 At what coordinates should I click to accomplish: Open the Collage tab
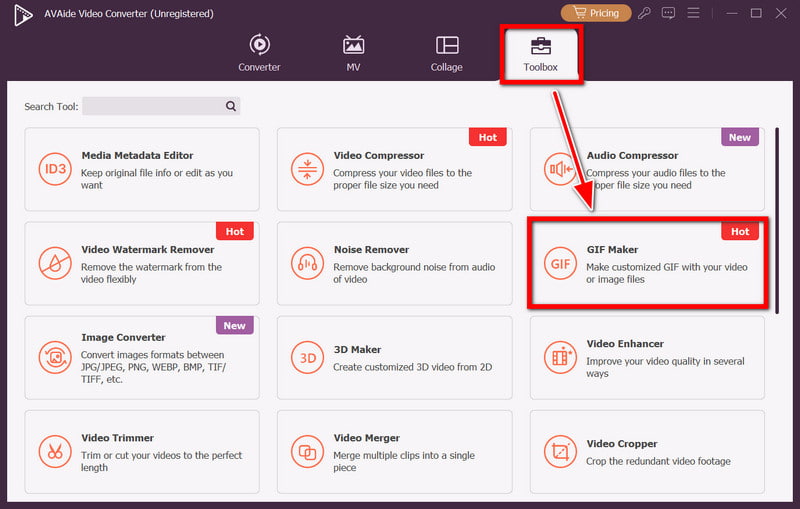click(446, 53)
